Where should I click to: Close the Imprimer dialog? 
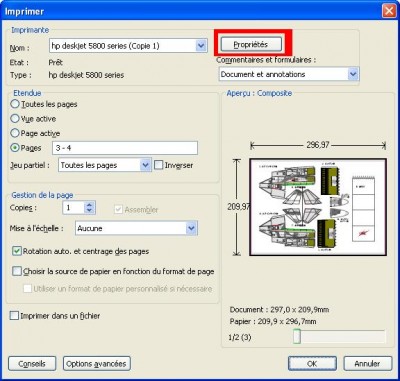tap(389, 11)
